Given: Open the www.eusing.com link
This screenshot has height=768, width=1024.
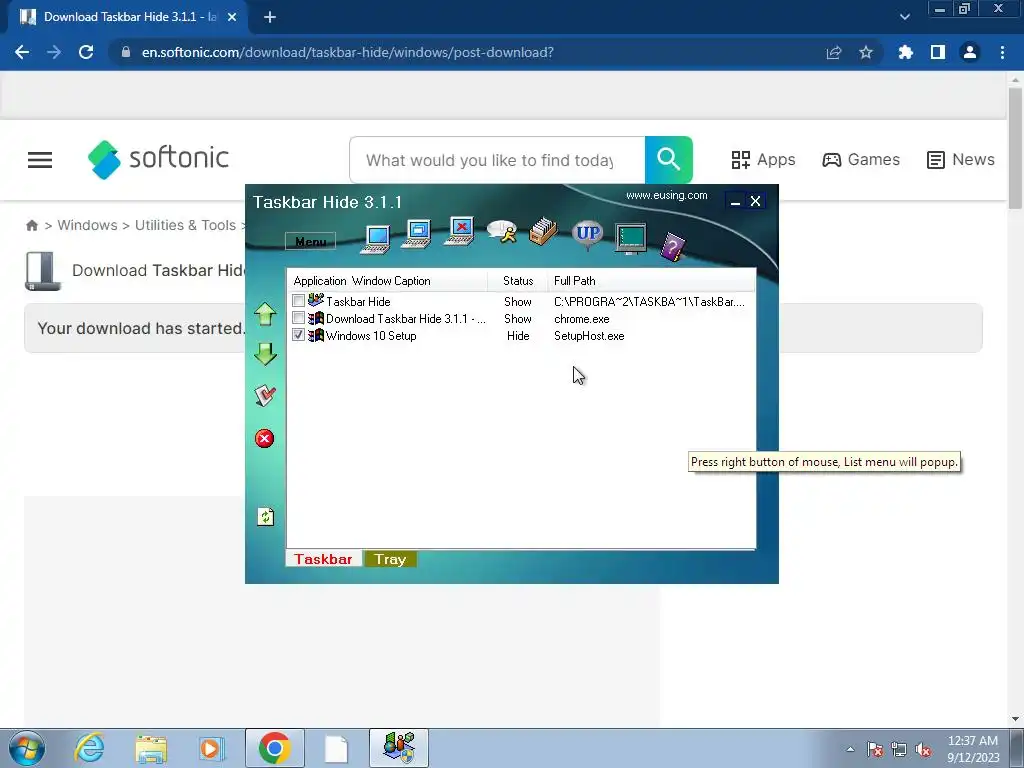Looking at the screenshot, I should tap(666, 195).
